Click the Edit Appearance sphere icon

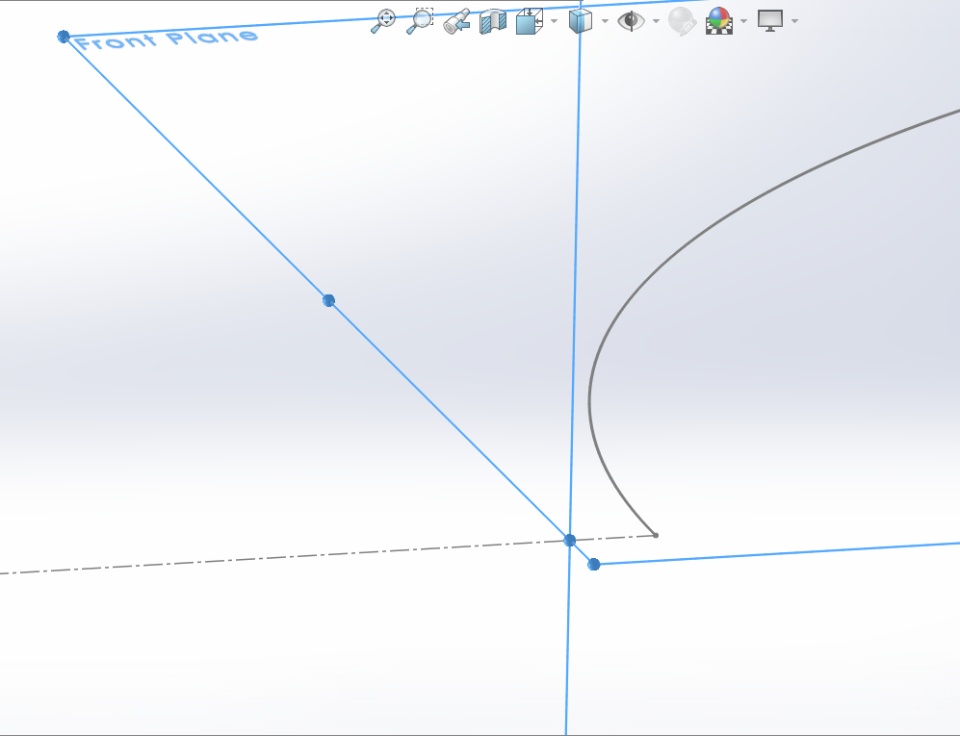coord(682,21)
